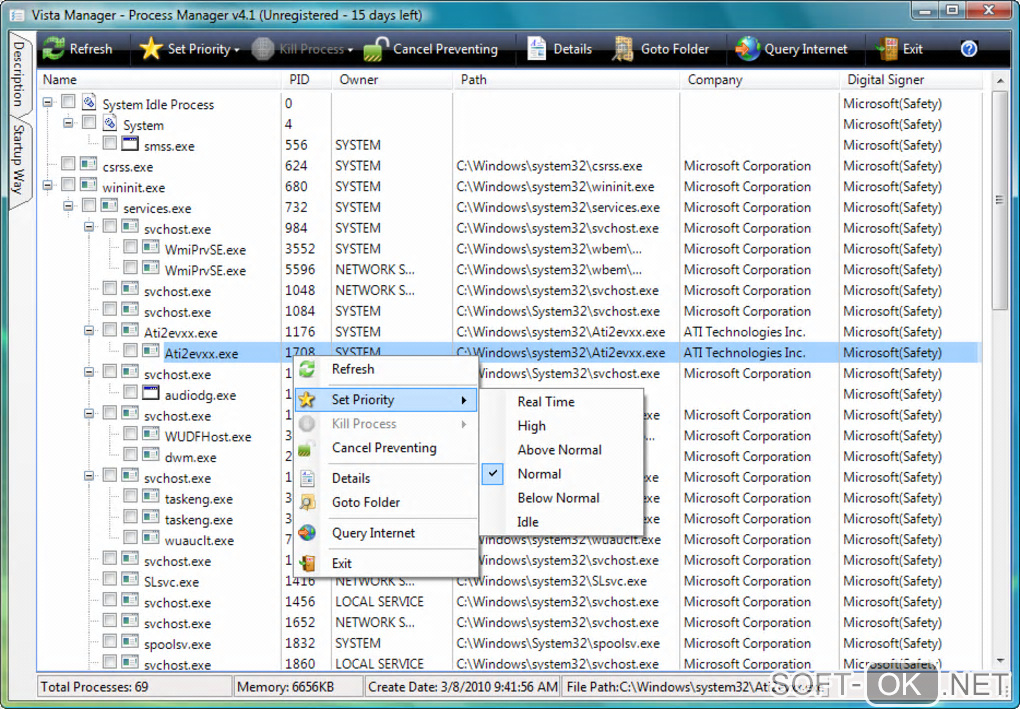Check the audiodg.exe checkbox

point(131,392)
